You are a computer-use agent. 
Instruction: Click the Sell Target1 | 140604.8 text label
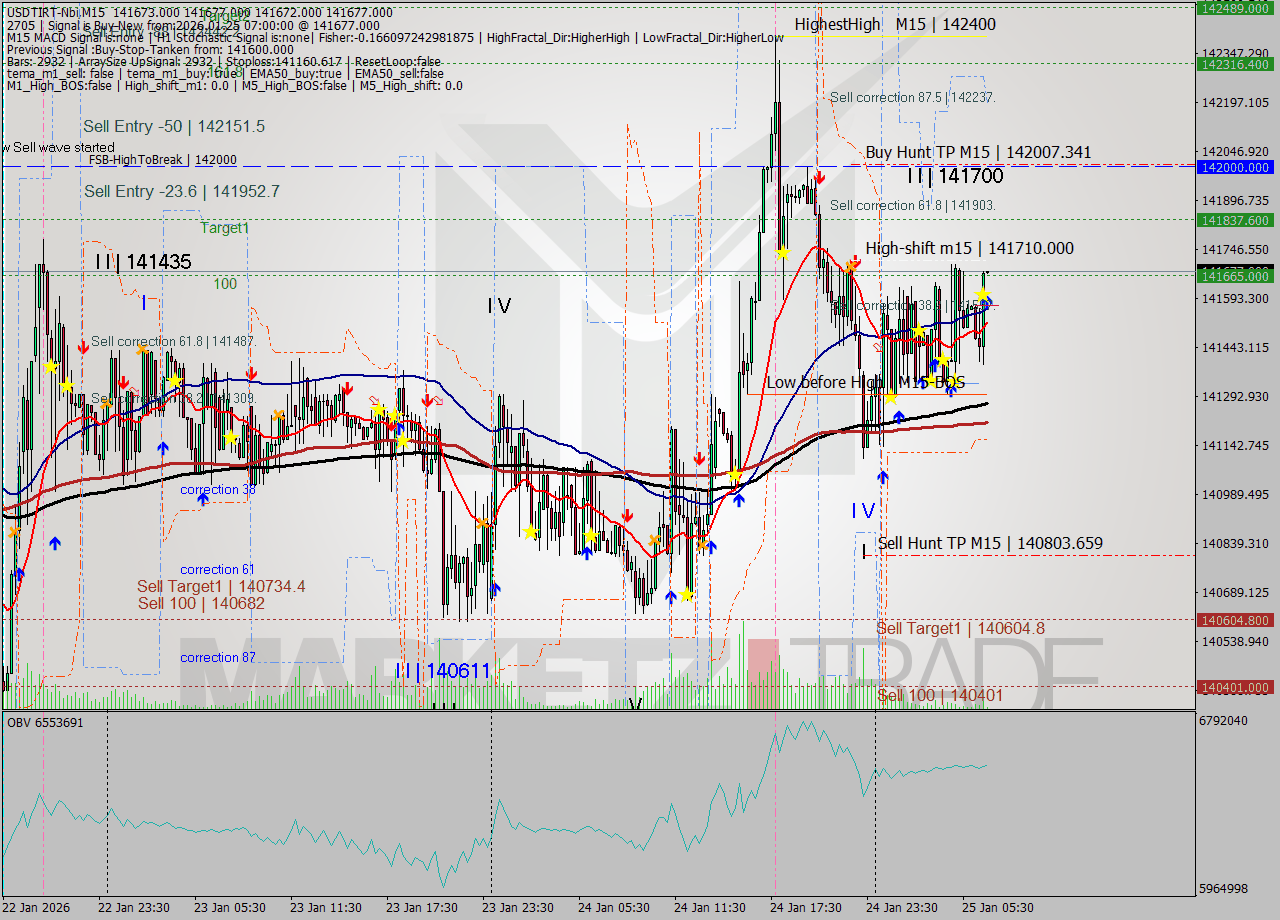(x=960, y=628)
